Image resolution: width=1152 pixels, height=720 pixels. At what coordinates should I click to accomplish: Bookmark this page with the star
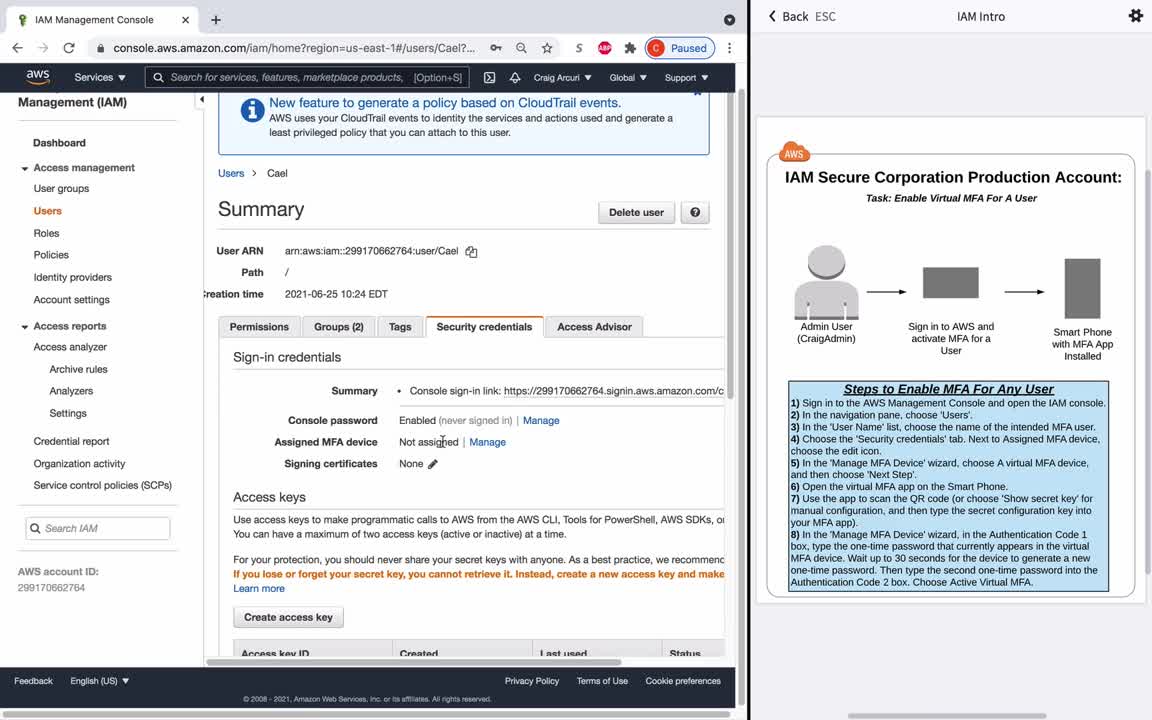point(547,48)
